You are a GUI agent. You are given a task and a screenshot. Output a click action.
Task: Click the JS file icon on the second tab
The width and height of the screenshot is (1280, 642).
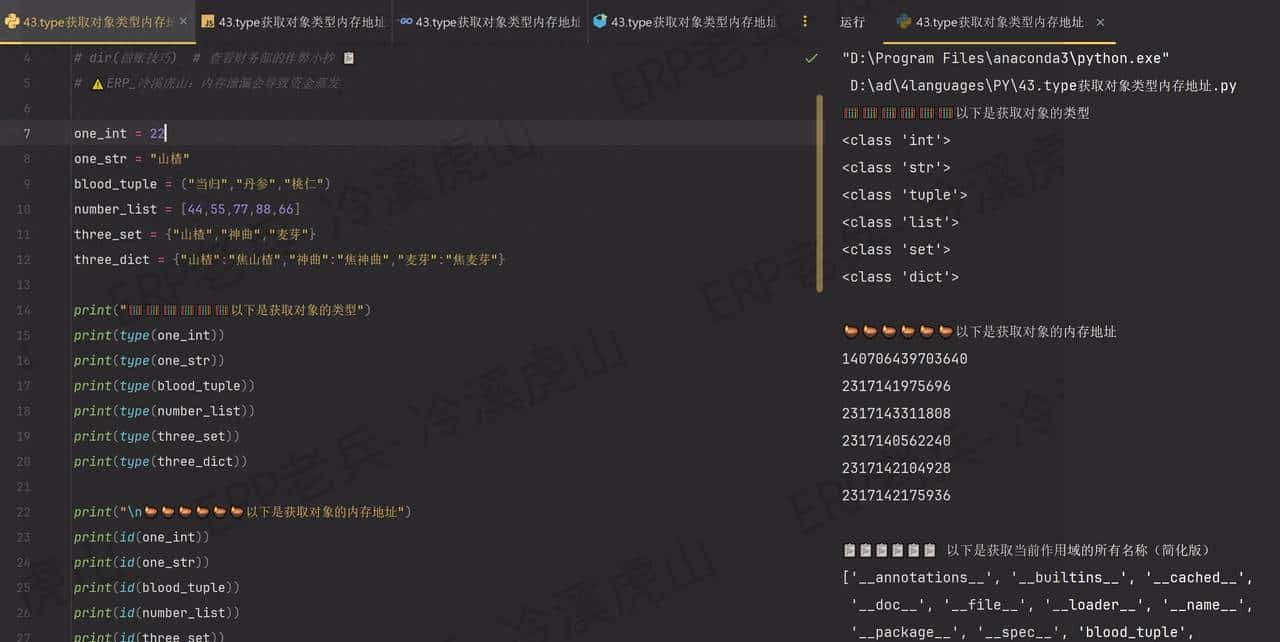click(207, 20)
